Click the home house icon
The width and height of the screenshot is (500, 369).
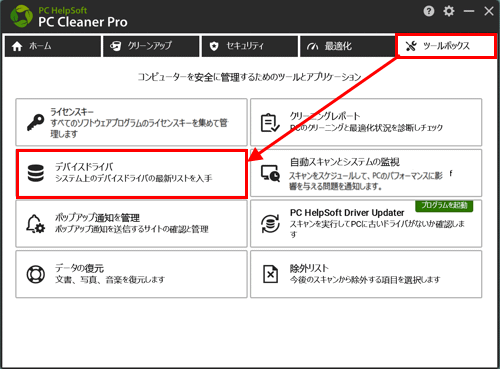(x=17, y=46)
